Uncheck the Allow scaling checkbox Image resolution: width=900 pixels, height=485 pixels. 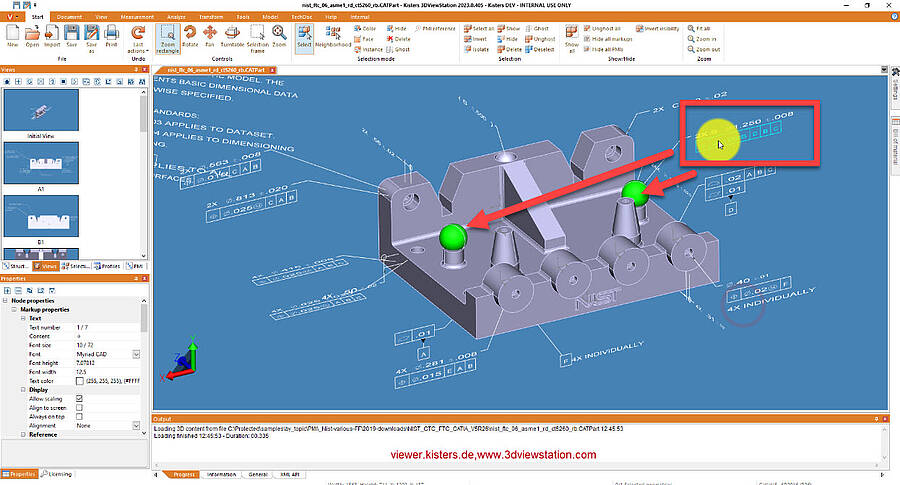click(x=79, y=398)
